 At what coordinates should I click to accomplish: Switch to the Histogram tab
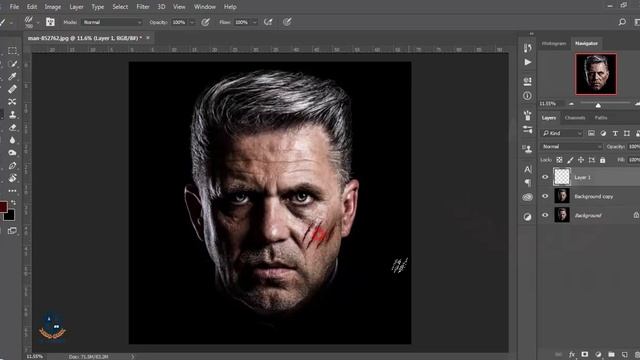pyautogui.click(x=554, y=43)
